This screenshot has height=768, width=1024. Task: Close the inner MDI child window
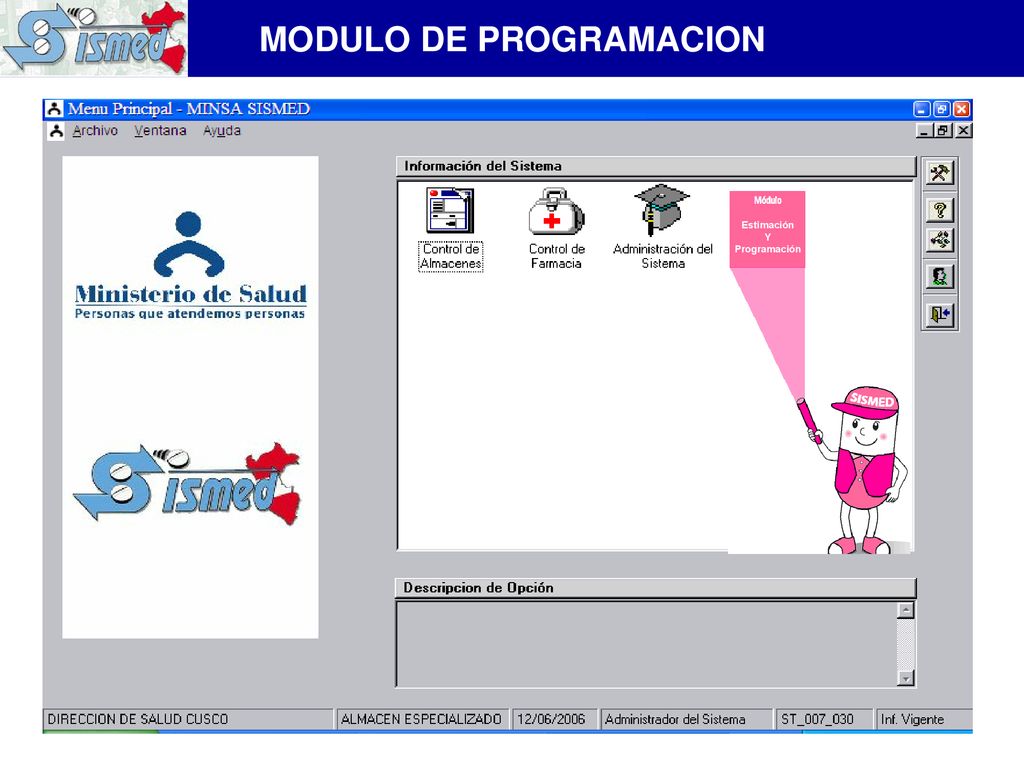tap(963, 131)
